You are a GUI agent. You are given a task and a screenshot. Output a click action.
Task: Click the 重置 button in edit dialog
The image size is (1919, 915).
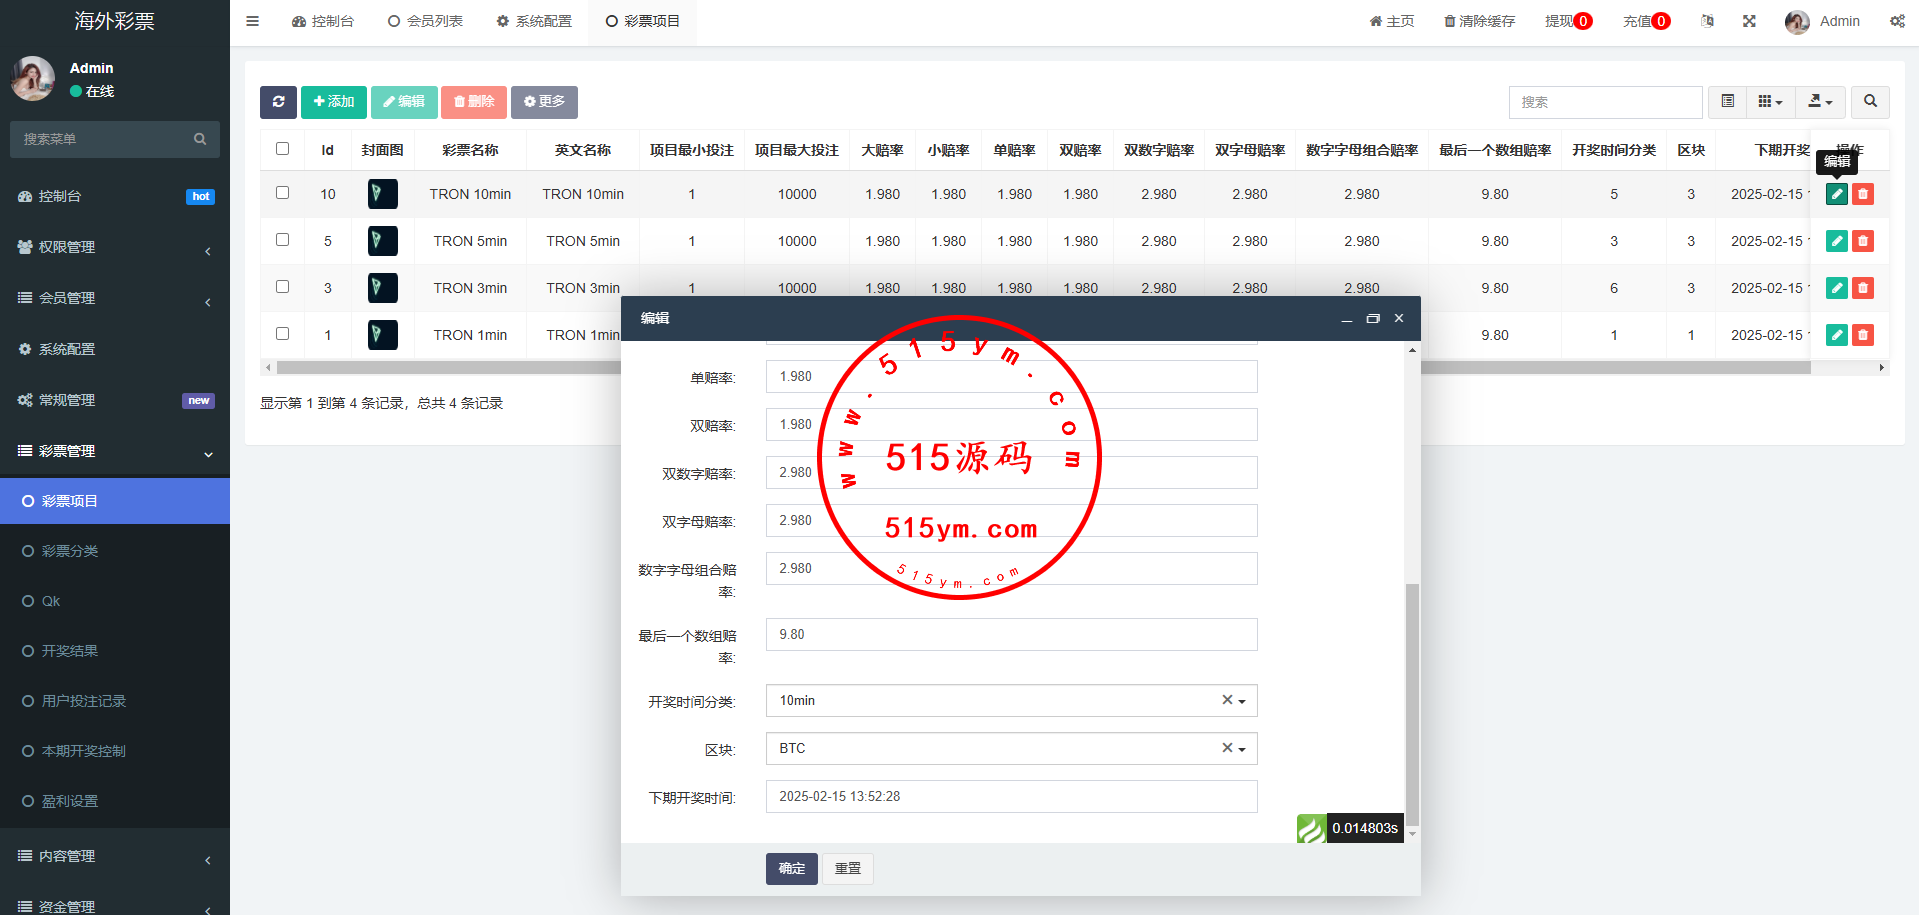pyautogui.click(x=848, y=869)
